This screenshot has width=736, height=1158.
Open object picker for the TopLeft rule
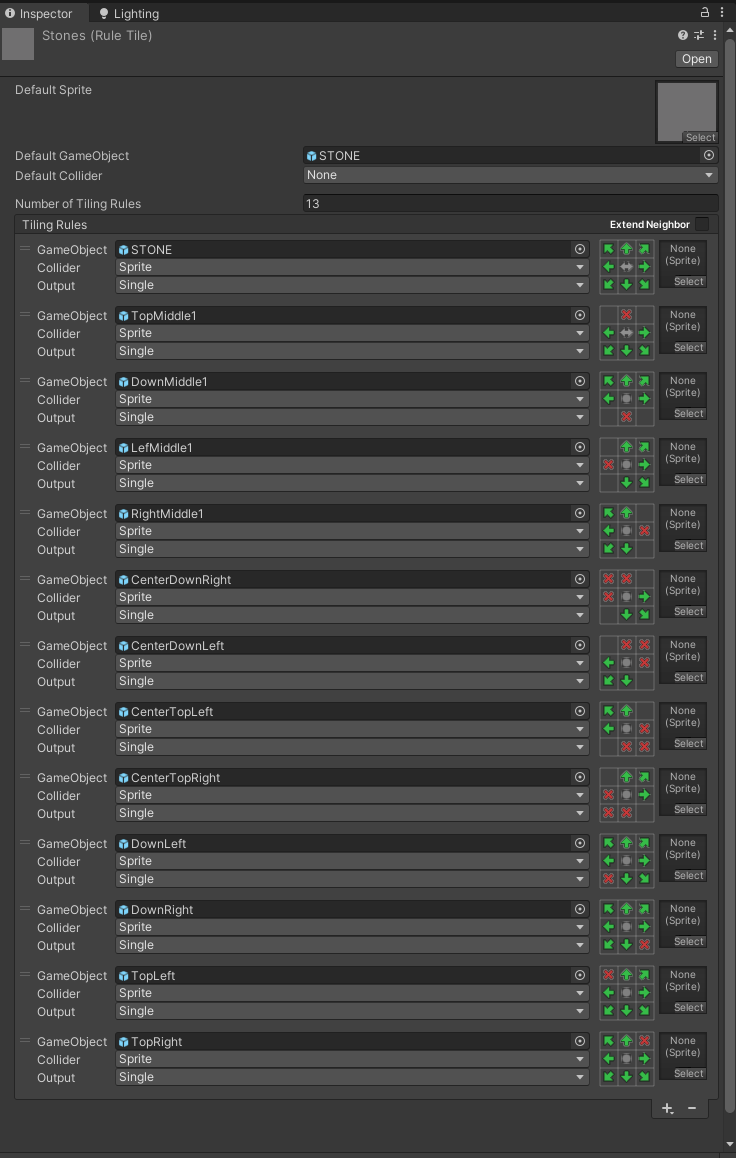pyautogui.click(x=580, y=975)
